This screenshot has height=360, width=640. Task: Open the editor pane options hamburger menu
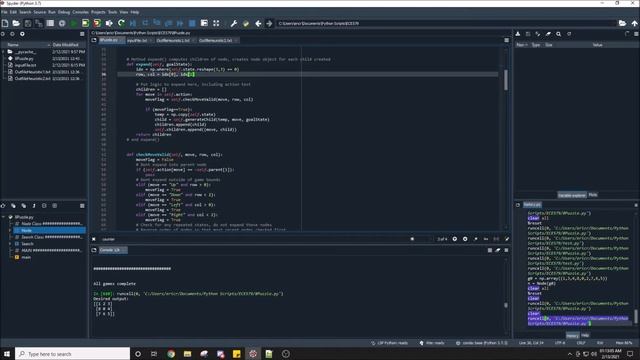507,40
